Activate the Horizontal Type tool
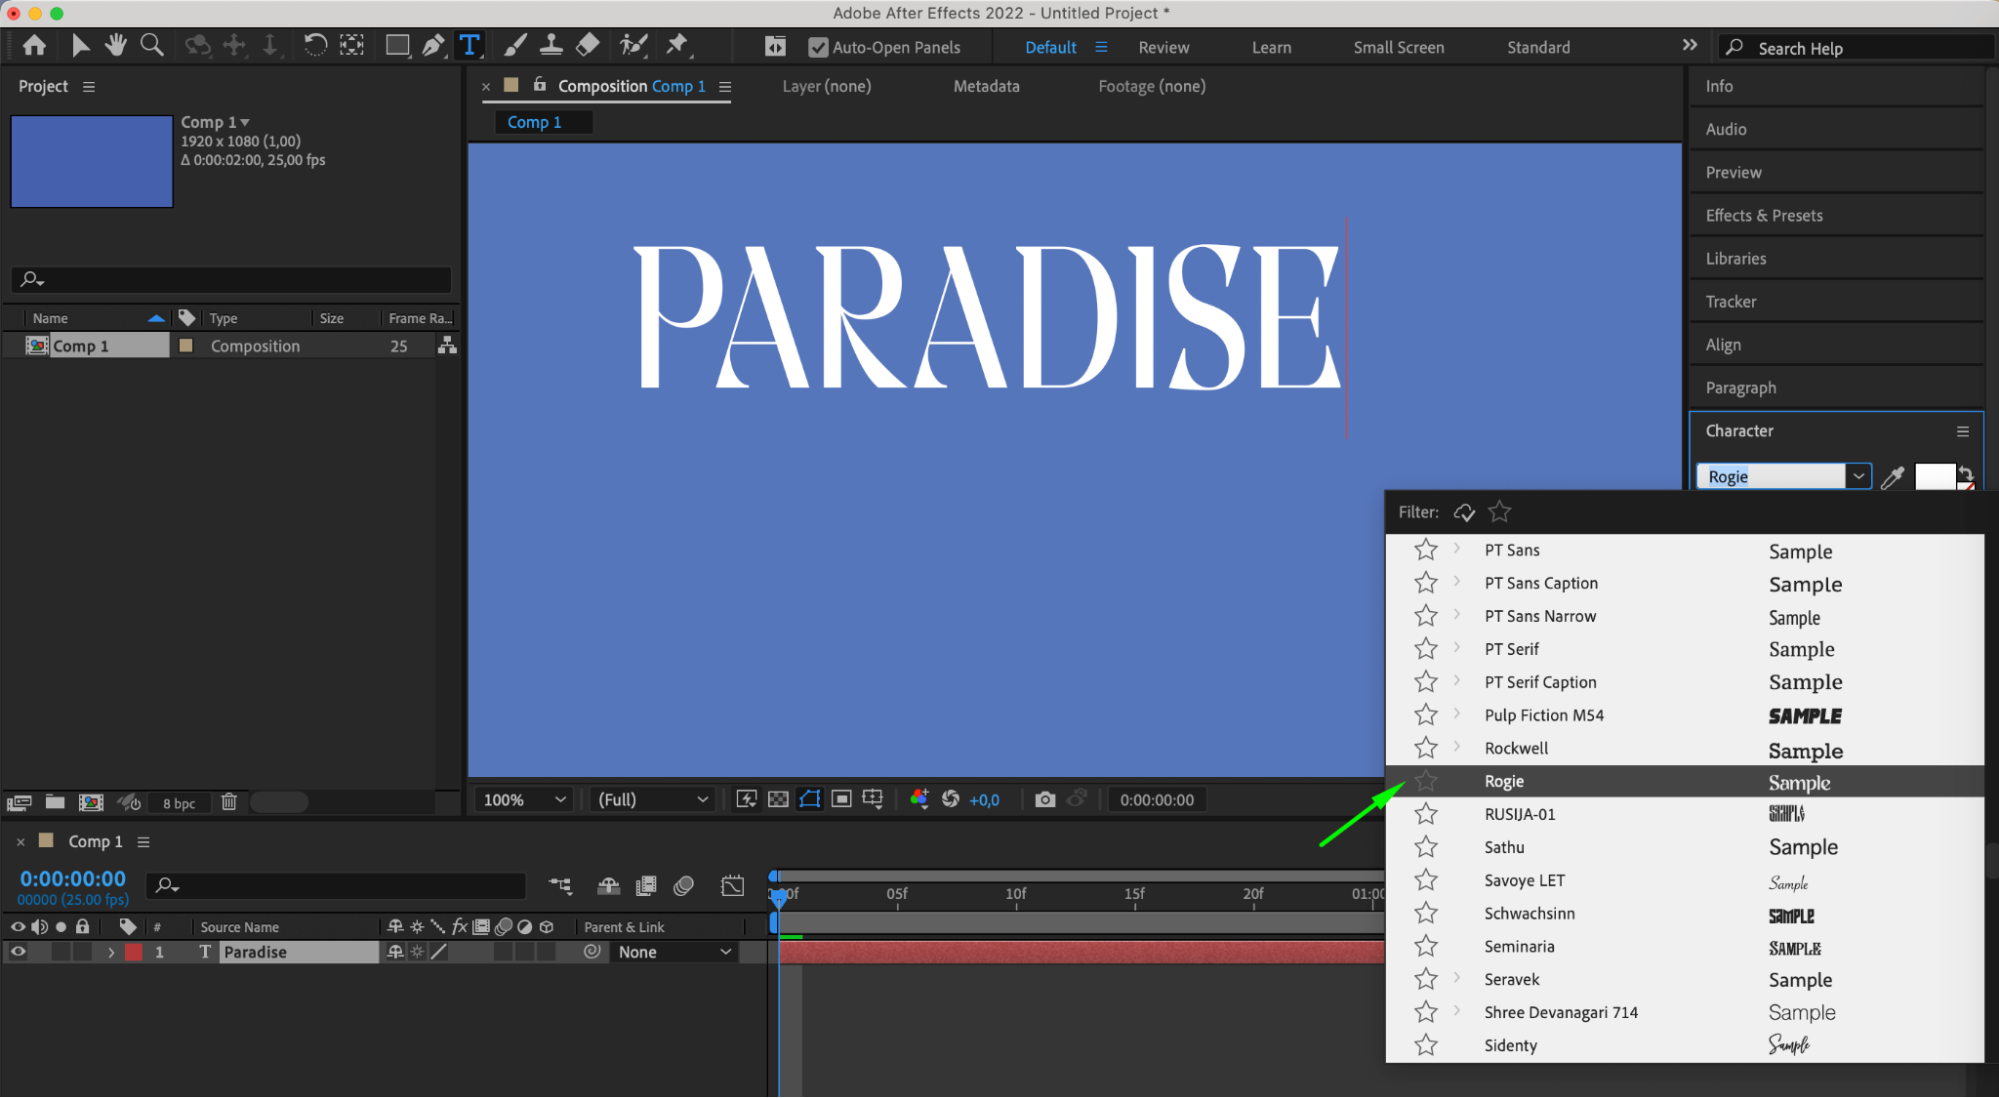 469,45
